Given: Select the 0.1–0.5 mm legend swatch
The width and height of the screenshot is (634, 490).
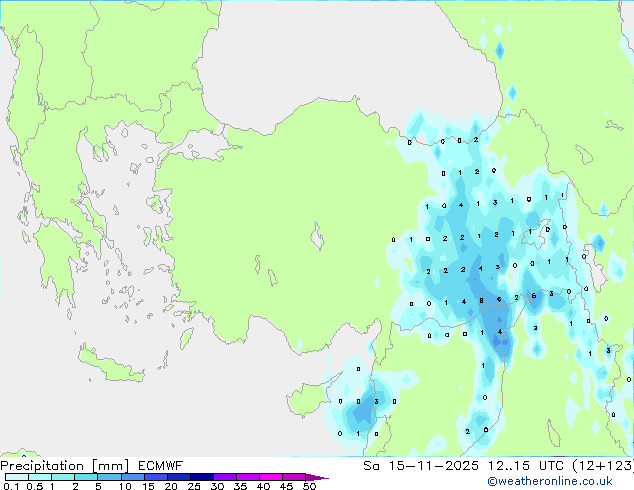Looking at the screenshot, I should click(17, 477).
